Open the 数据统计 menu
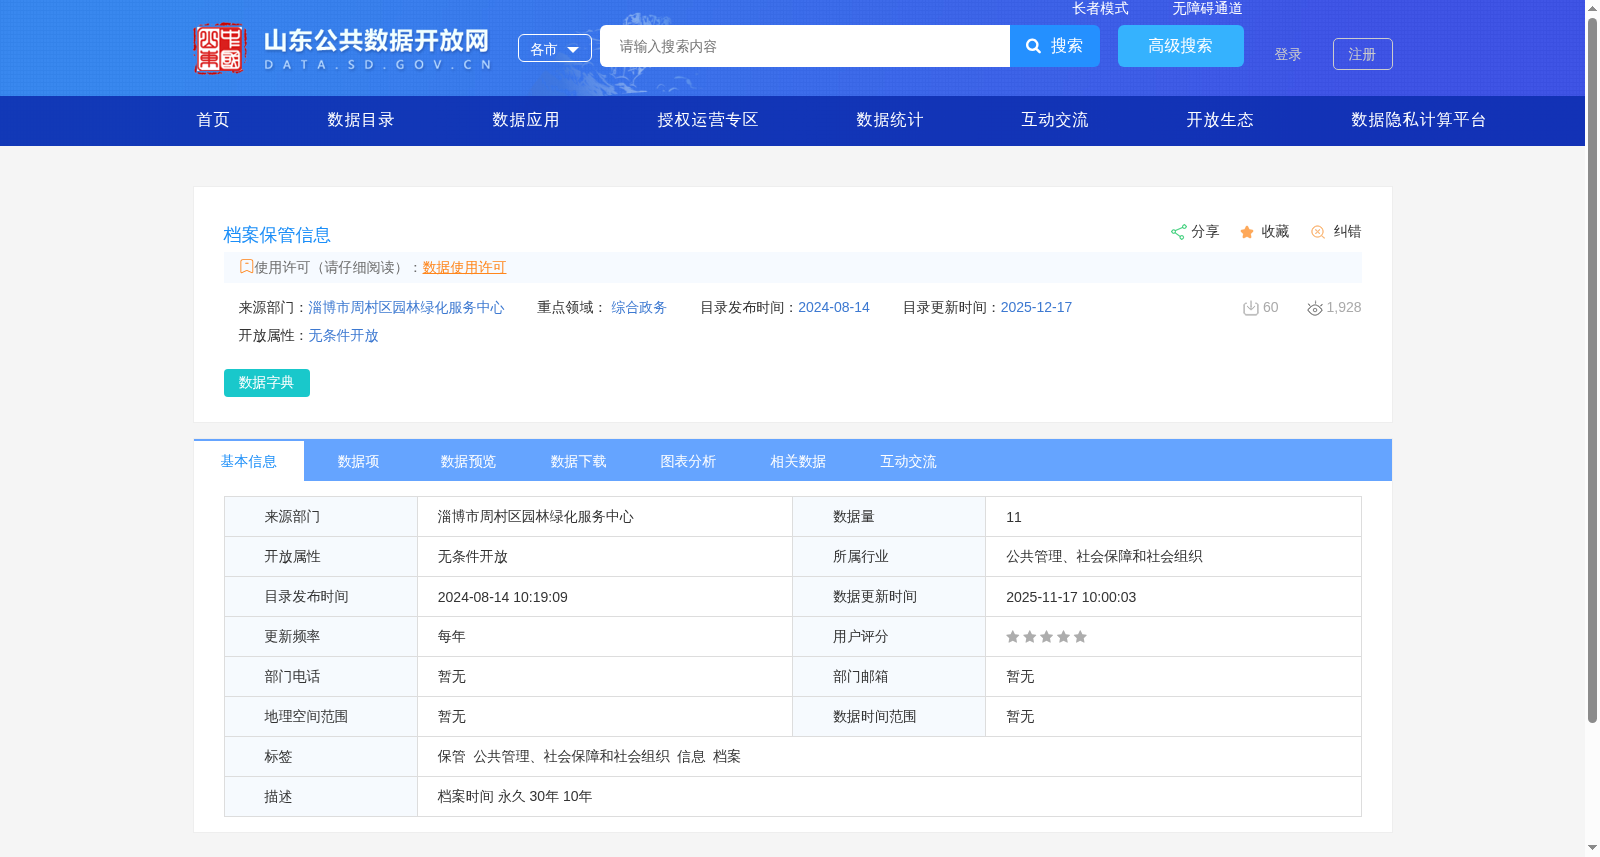The image size is (1600, 857). pos(890,120)
